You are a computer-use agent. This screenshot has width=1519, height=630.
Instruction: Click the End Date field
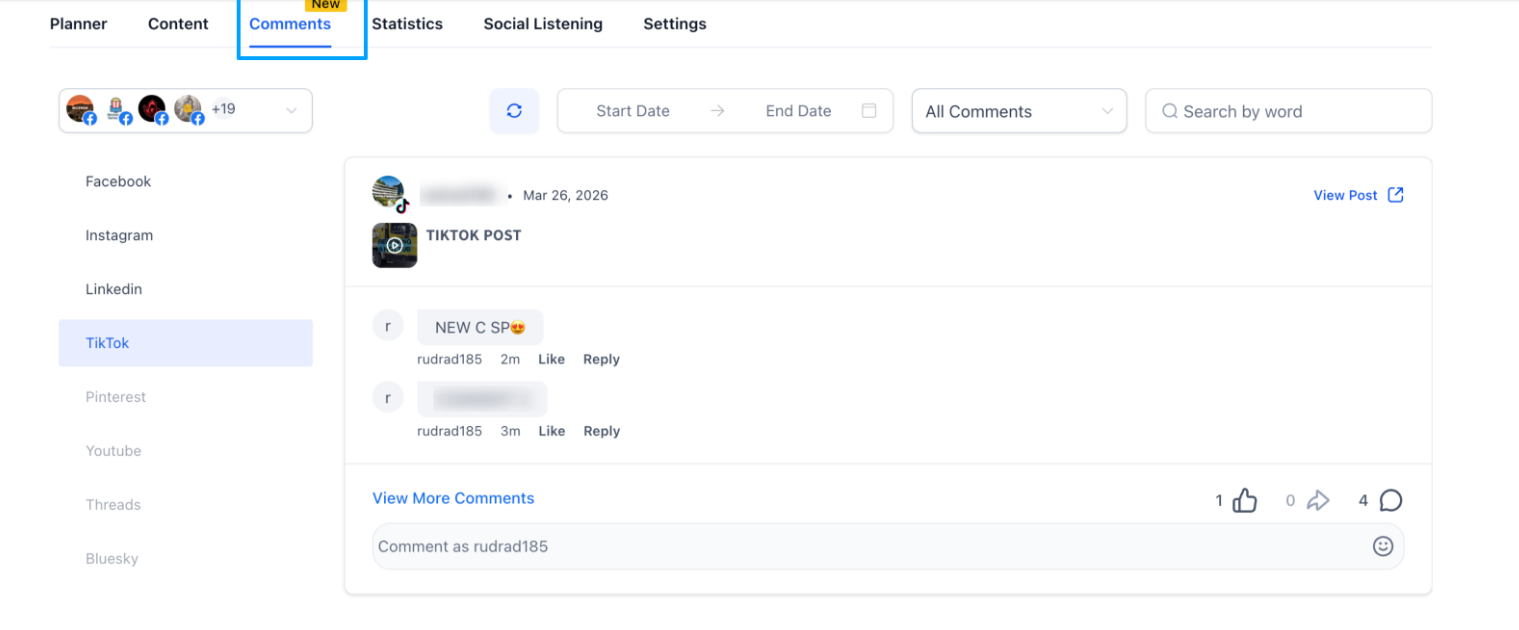tap(798, 111)
